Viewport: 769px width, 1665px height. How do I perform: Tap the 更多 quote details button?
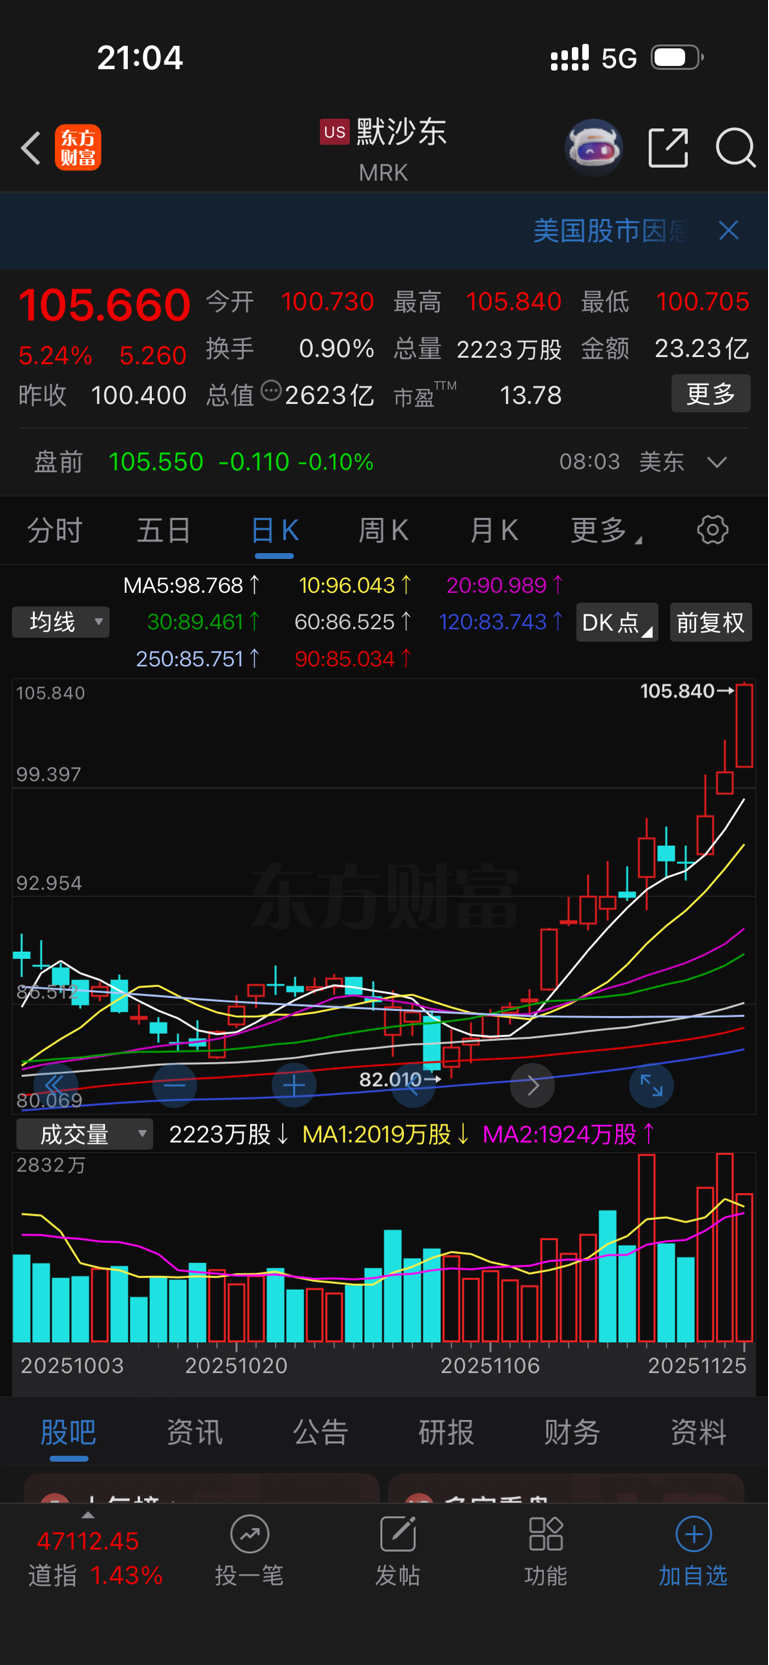click(x=711, y=394)
